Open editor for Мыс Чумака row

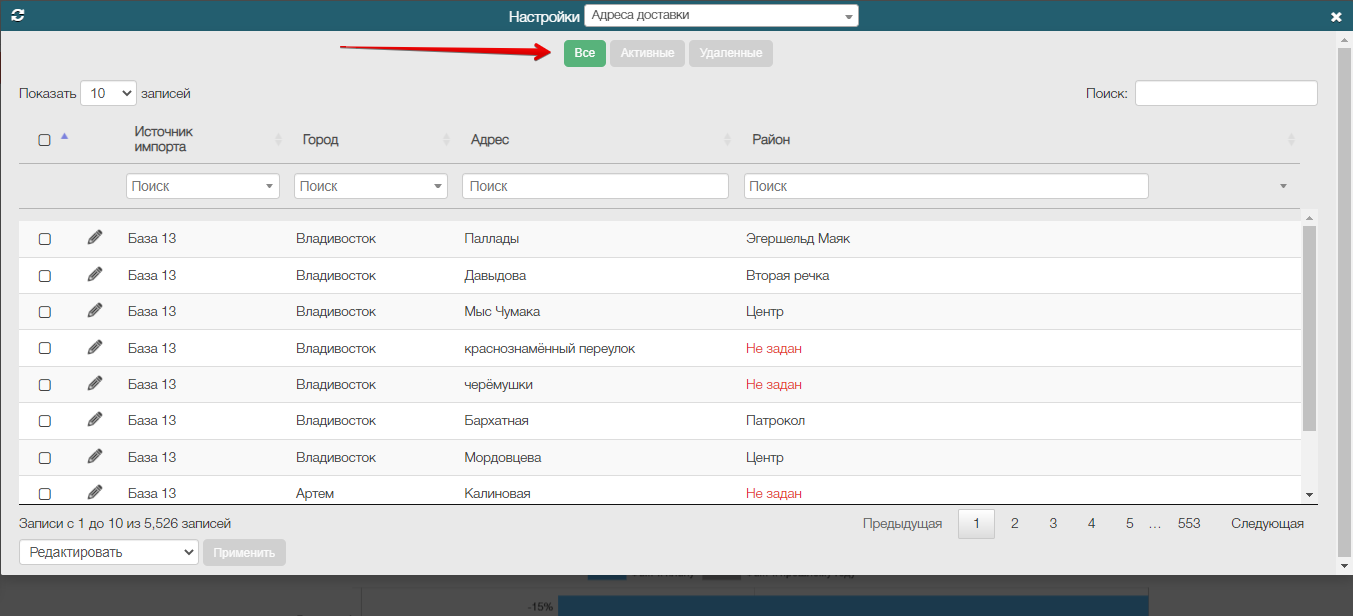[x=95, y=310]
